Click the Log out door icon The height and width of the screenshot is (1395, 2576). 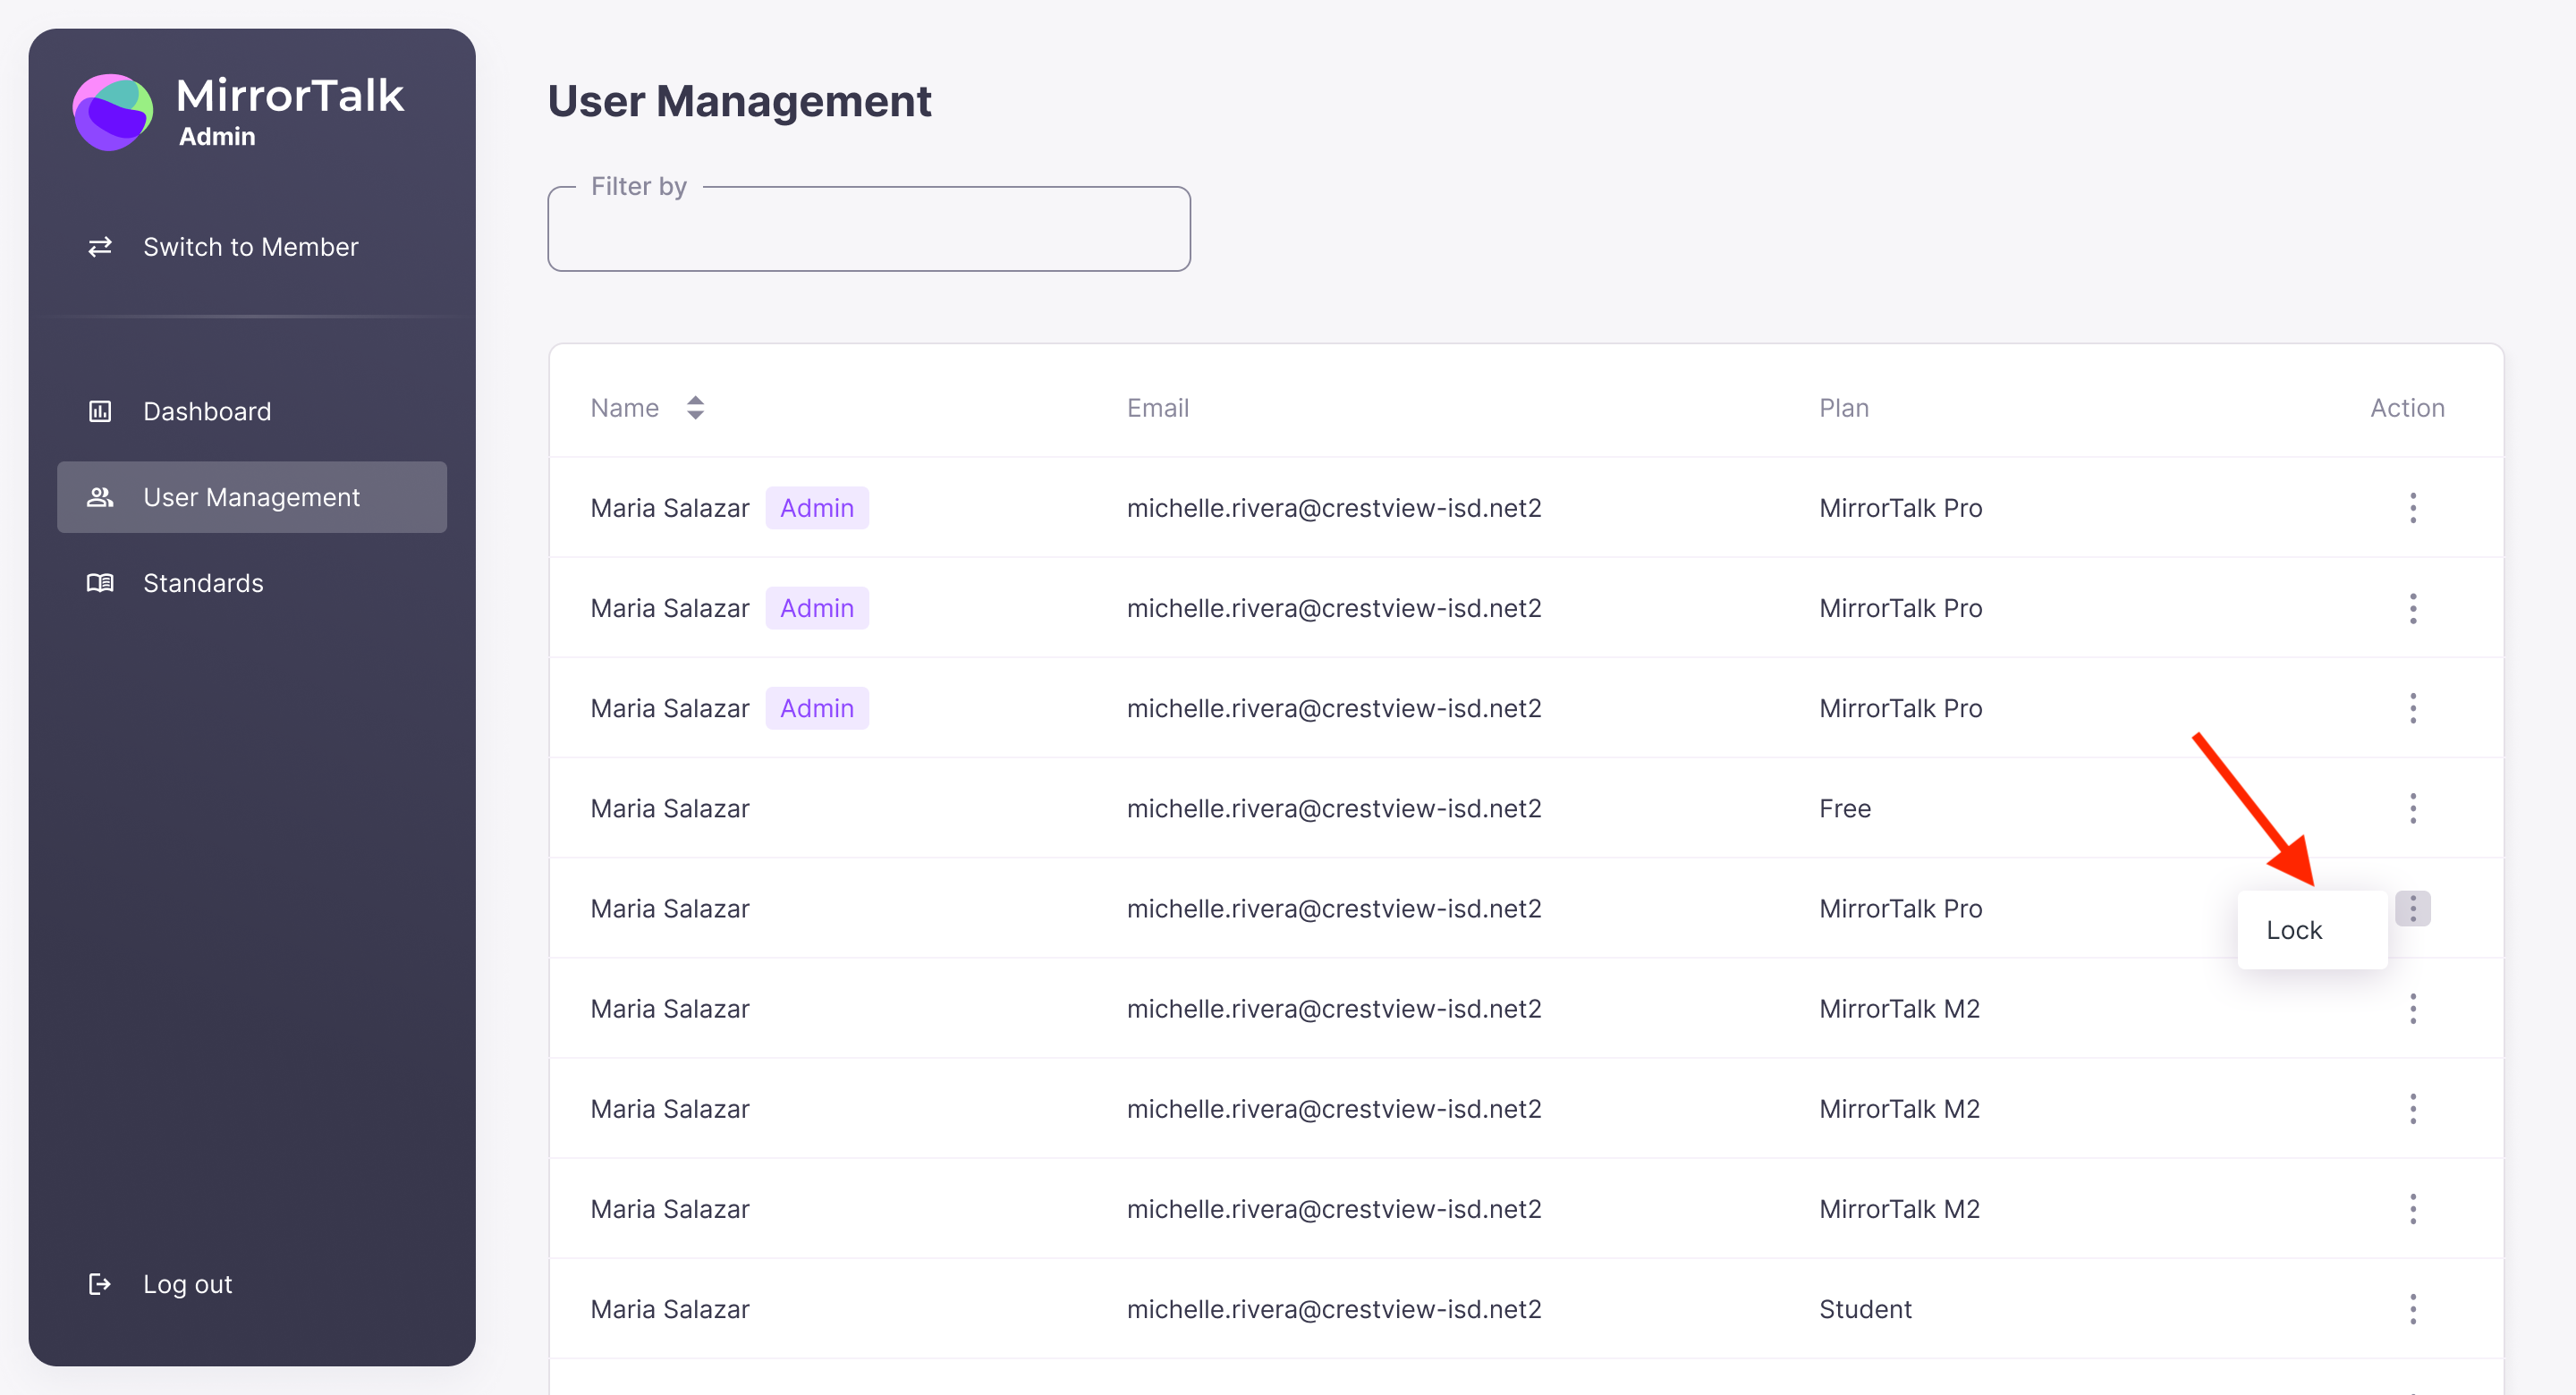tap(100, 1284)
